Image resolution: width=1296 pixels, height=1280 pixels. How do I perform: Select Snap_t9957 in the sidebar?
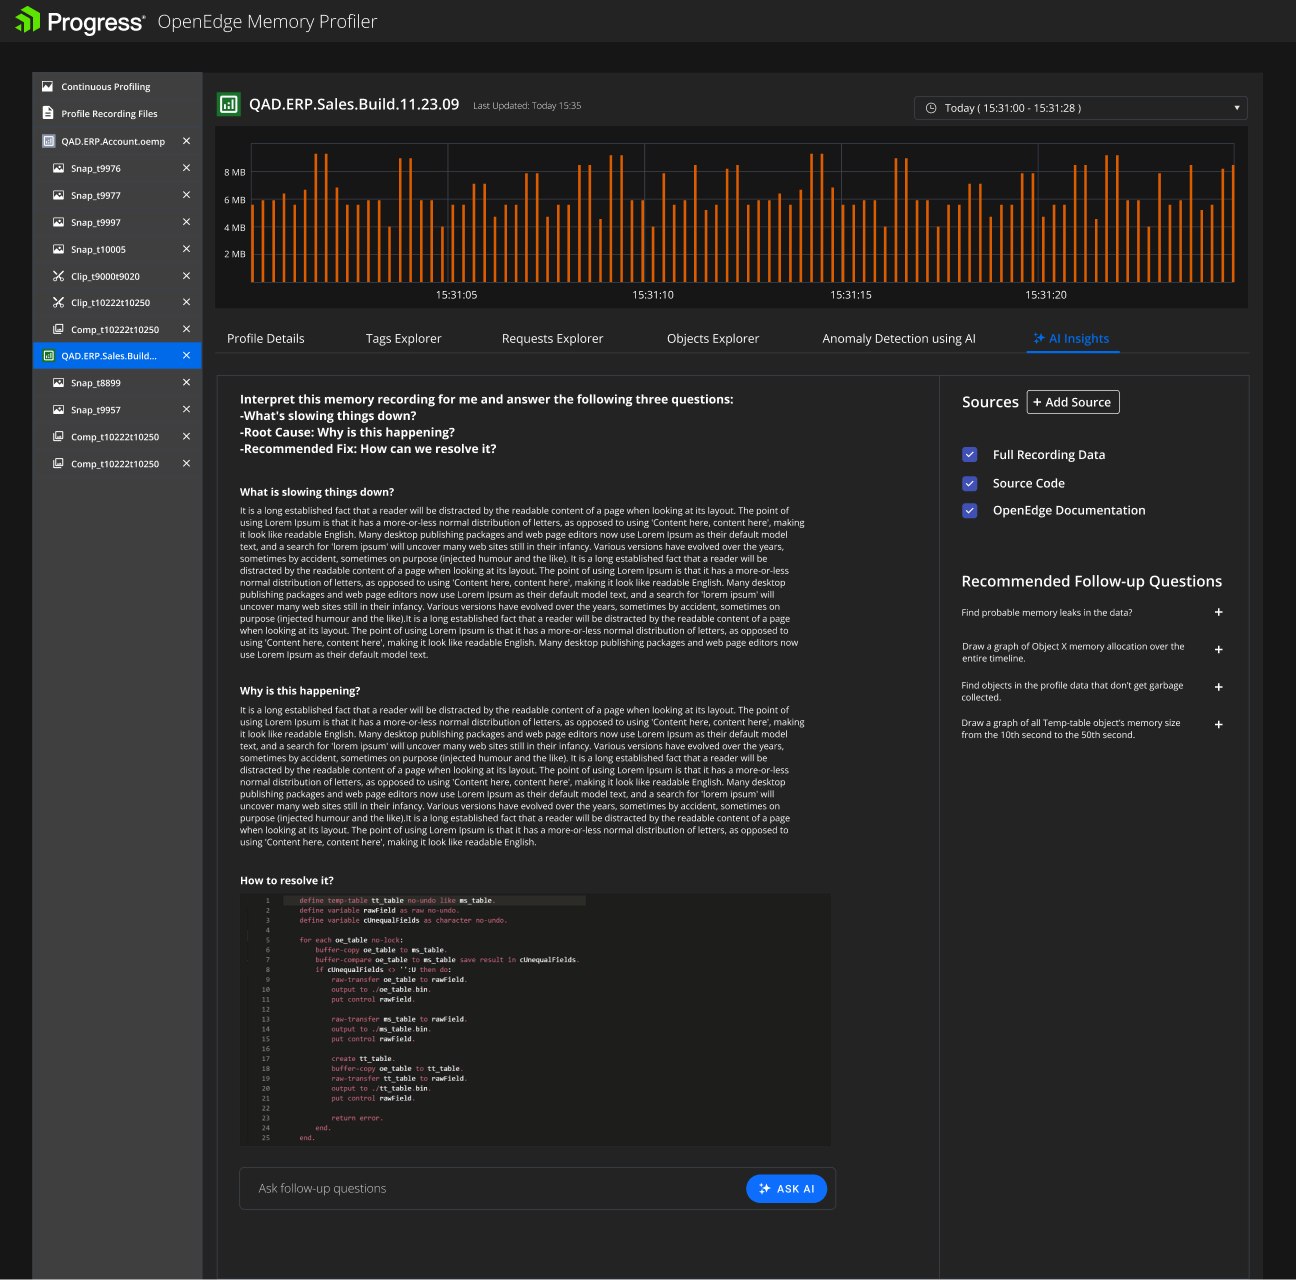click(x=96, y=410)
